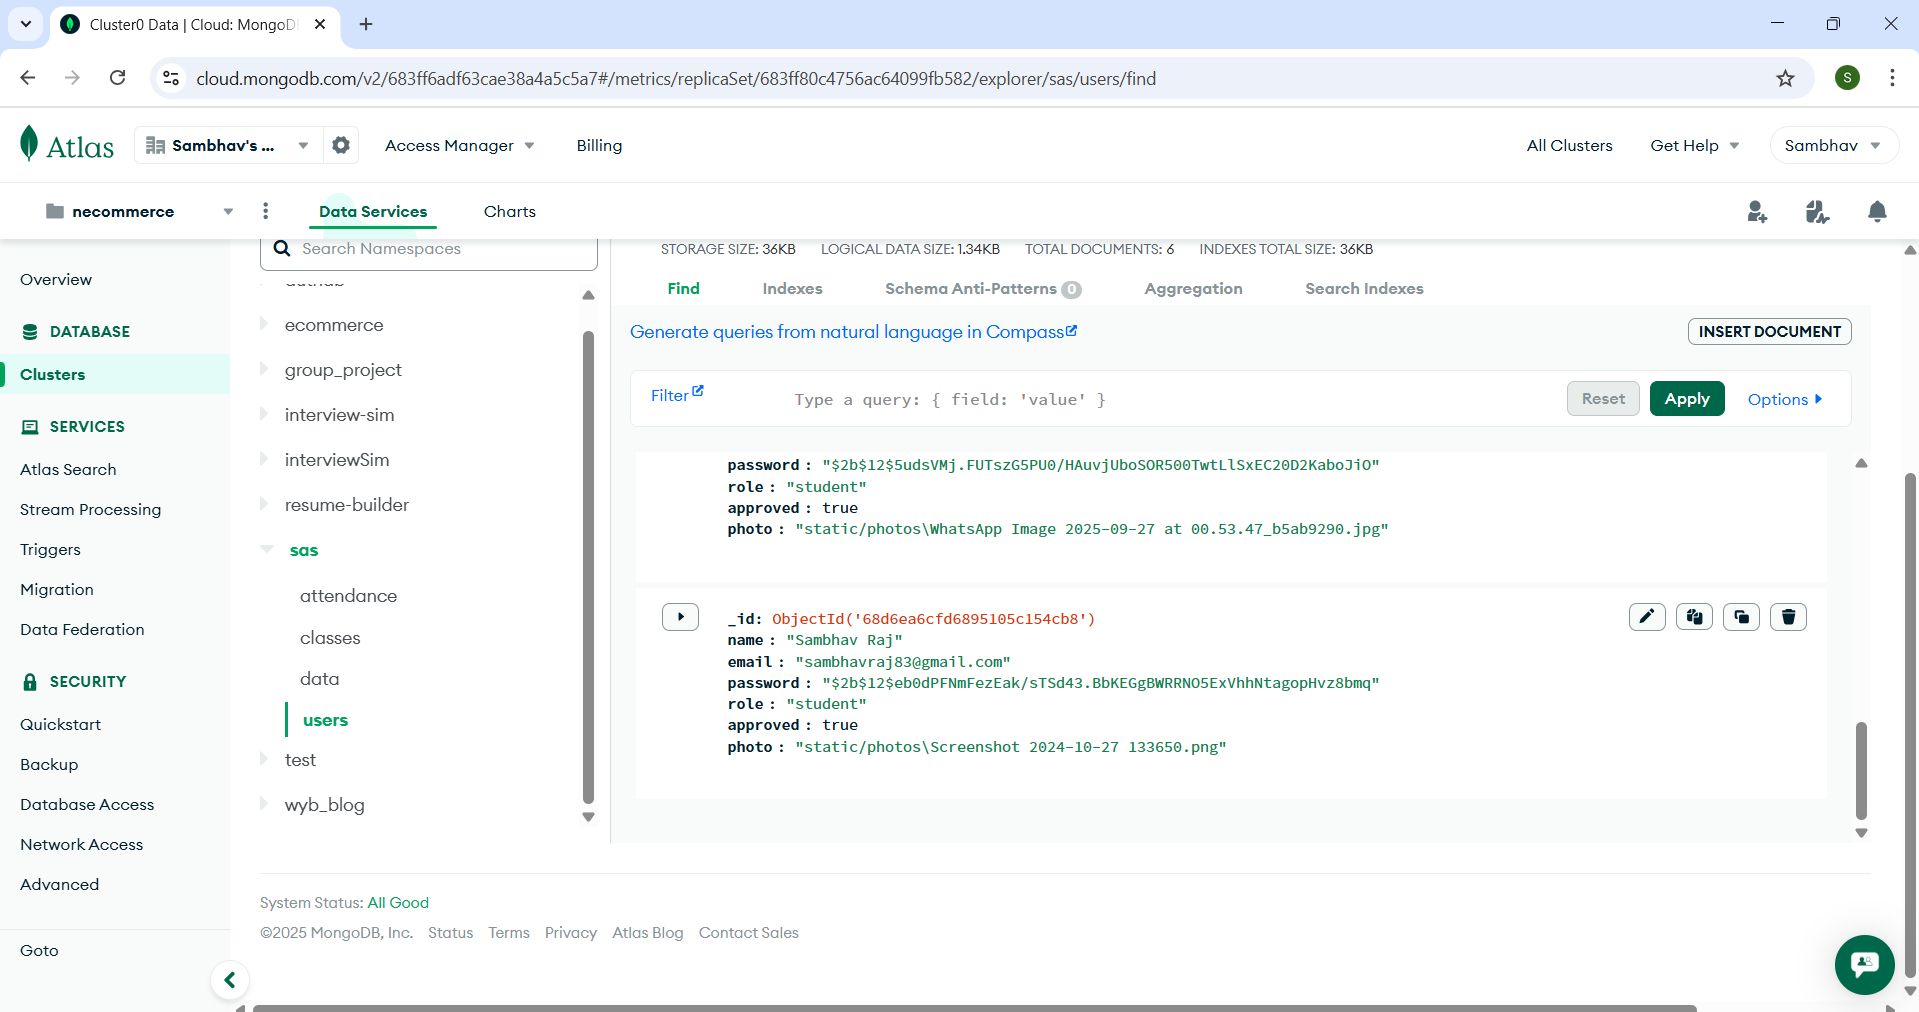1919x1012 pixels.
Task: Open organization settings gear icon
Action: [341, 146]
